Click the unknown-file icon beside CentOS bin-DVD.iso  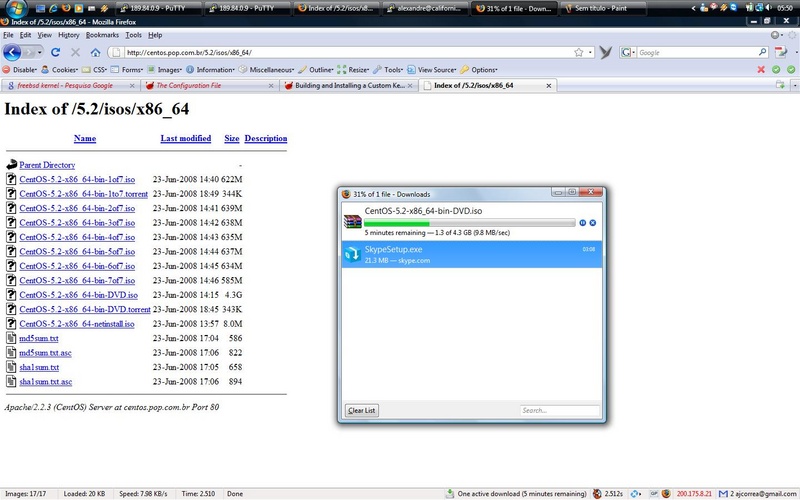tap(11, 294)
